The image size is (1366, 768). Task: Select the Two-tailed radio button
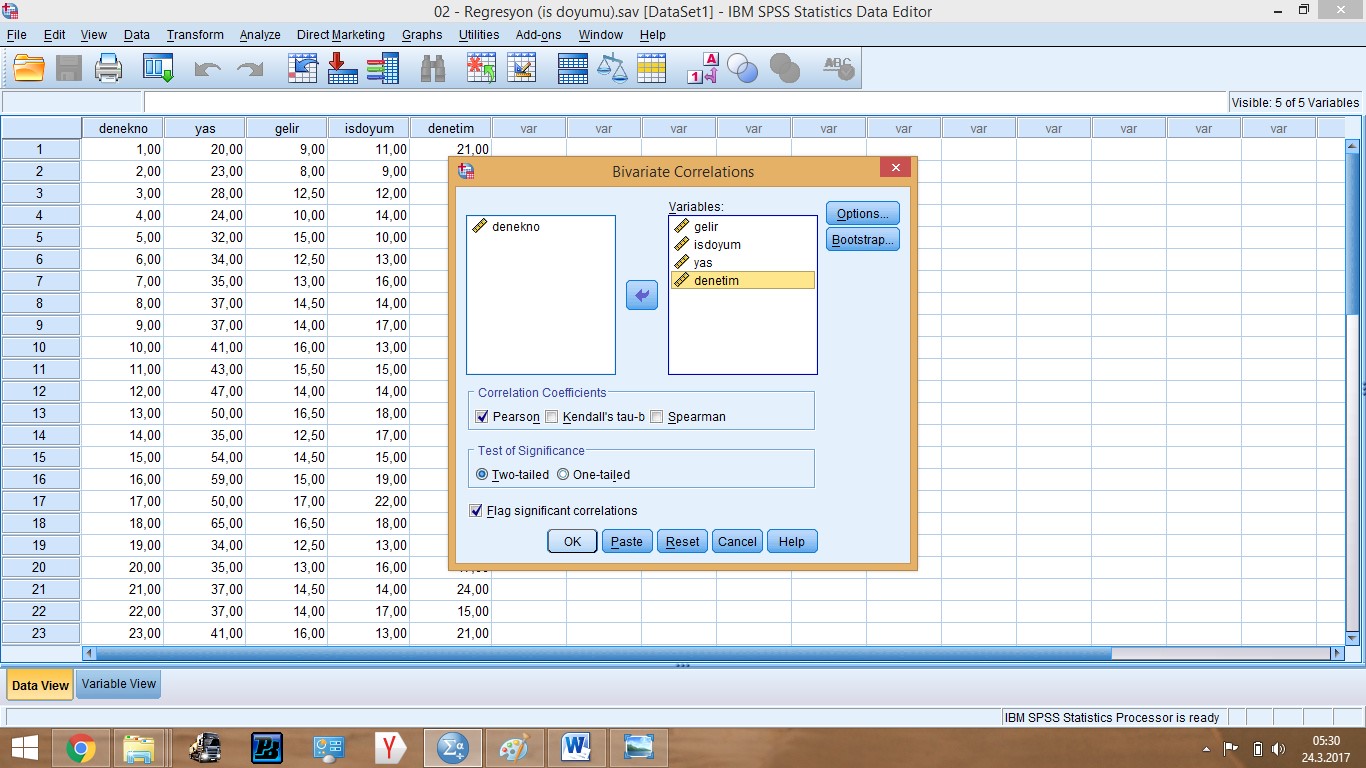click(482, 475)
